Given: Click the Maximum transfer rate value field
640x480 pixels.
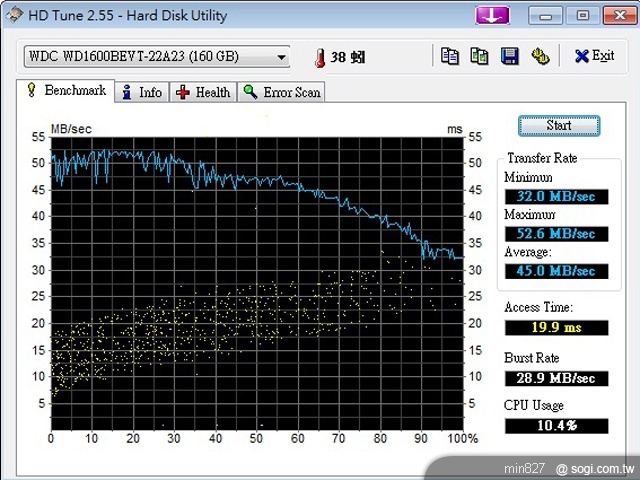Looking at the screenshot, I should point(556,233).
